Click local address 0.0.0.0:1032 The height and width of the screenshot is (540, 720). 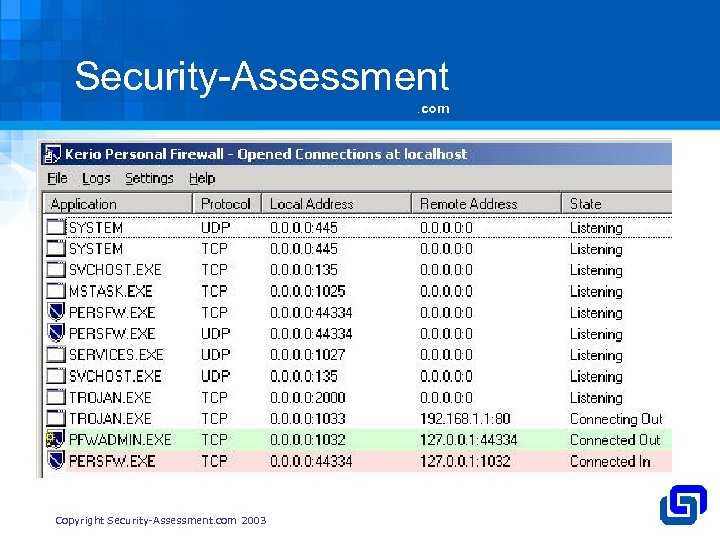[x=308, y=440]
